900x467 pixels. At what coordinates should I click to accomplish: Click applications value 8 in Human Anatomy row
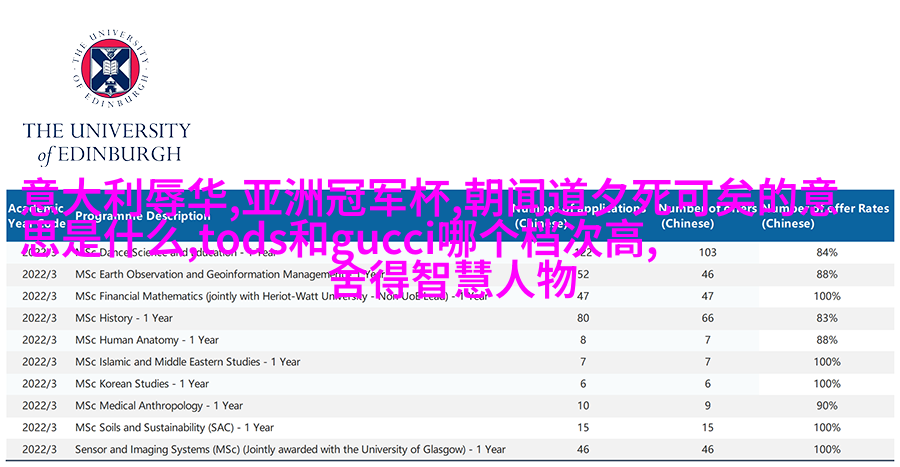[x=583, y=340]
